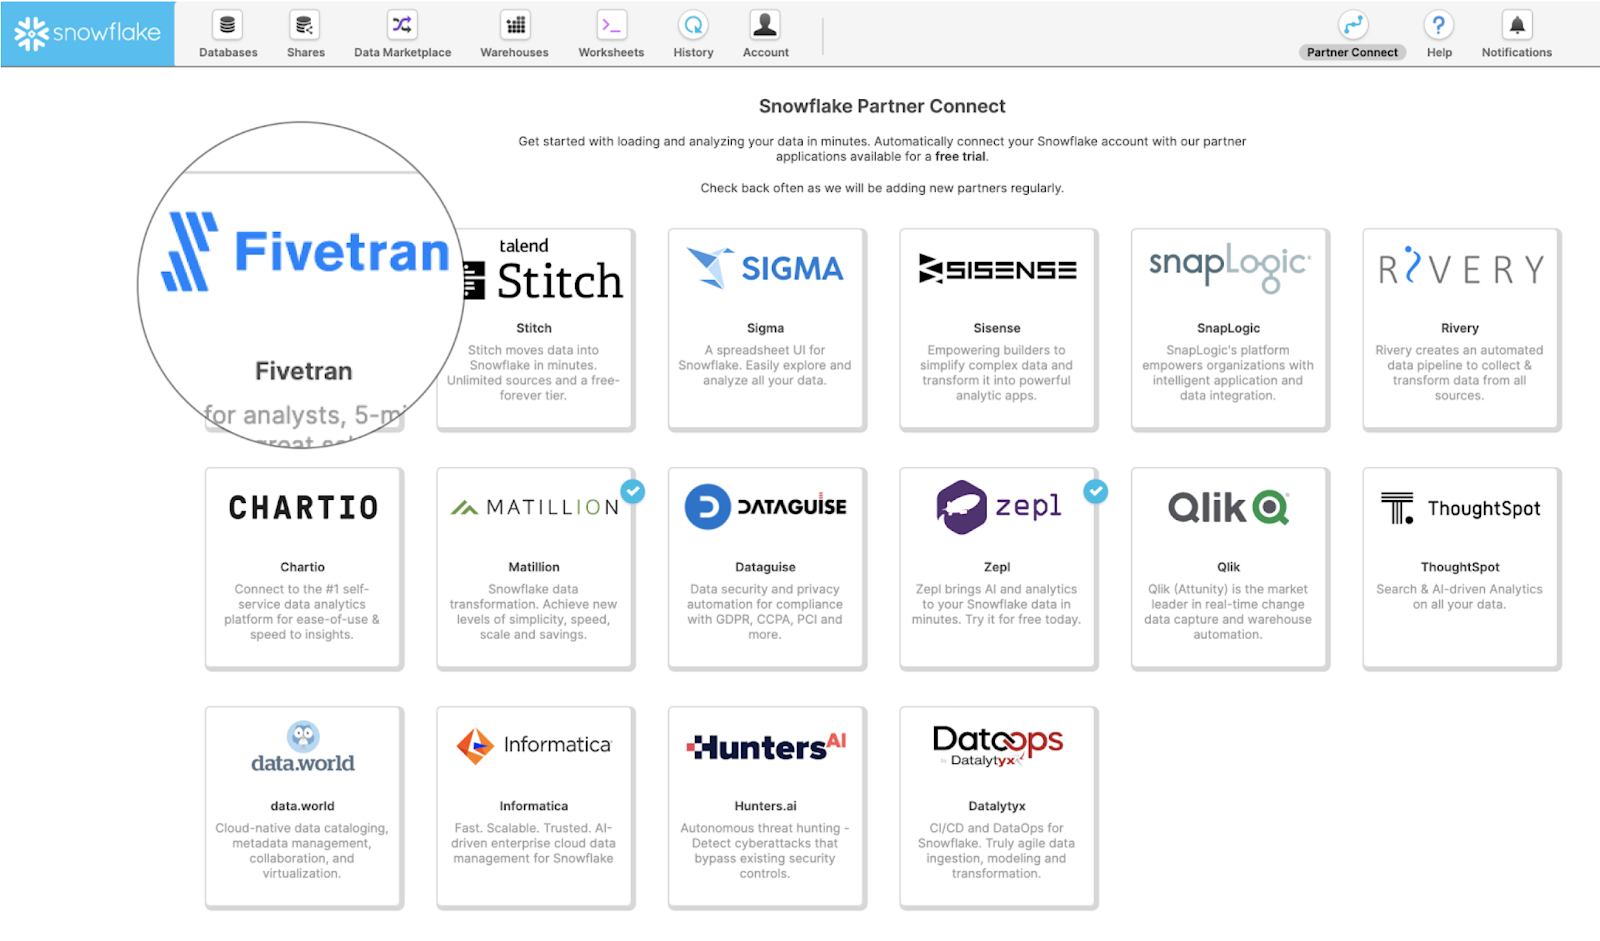Click the Informatica logo
The height and width of the screenshot is (941, 1600).
tap(534, 746)
